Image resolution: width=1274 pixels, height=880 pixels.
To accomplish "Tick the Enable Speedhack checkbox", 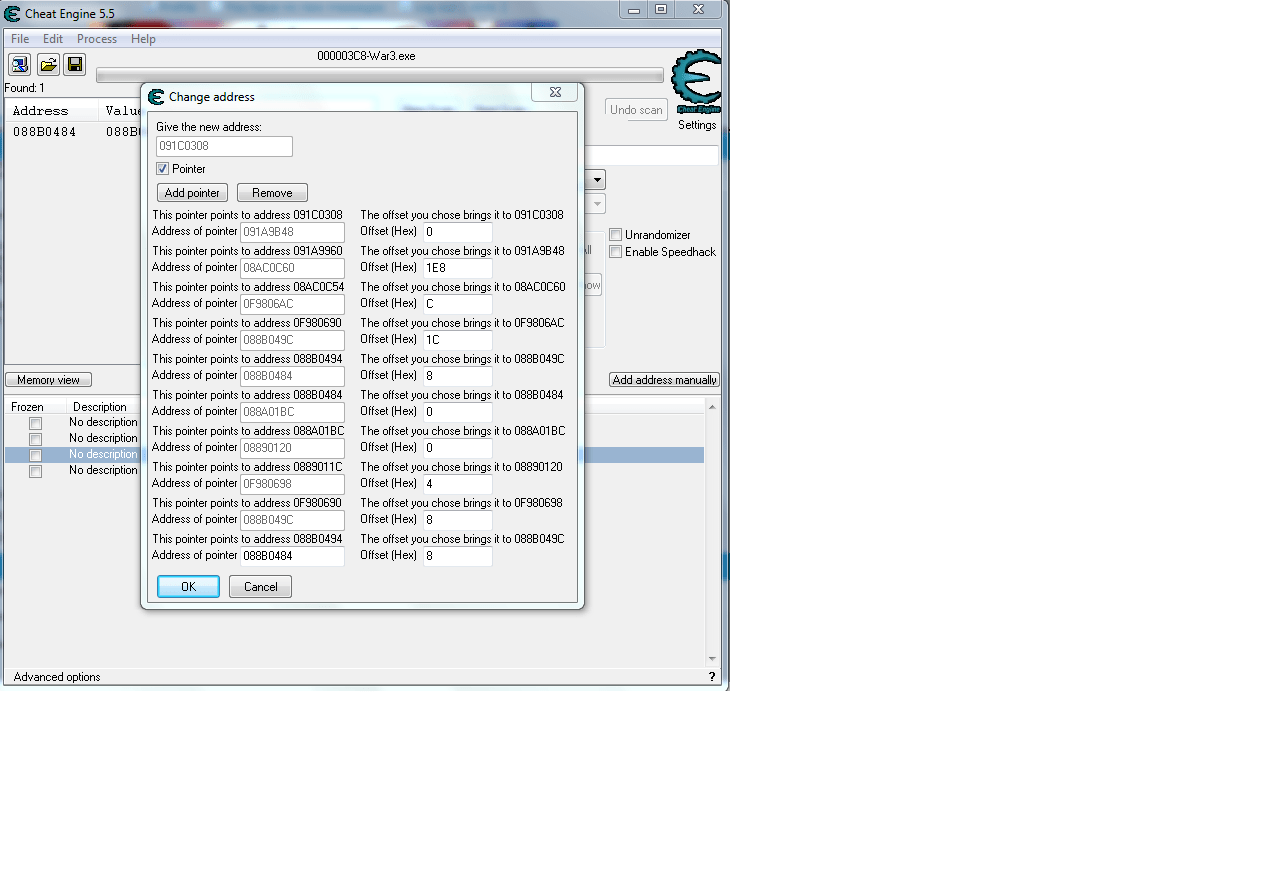I will 616,252.
